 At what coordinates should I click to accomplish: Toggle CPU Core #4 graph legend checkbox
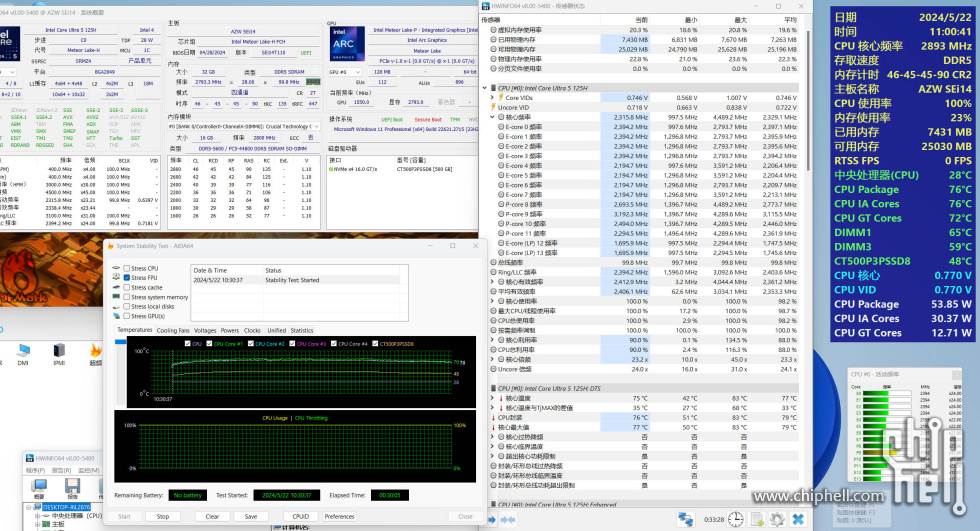tap(334, 344)
